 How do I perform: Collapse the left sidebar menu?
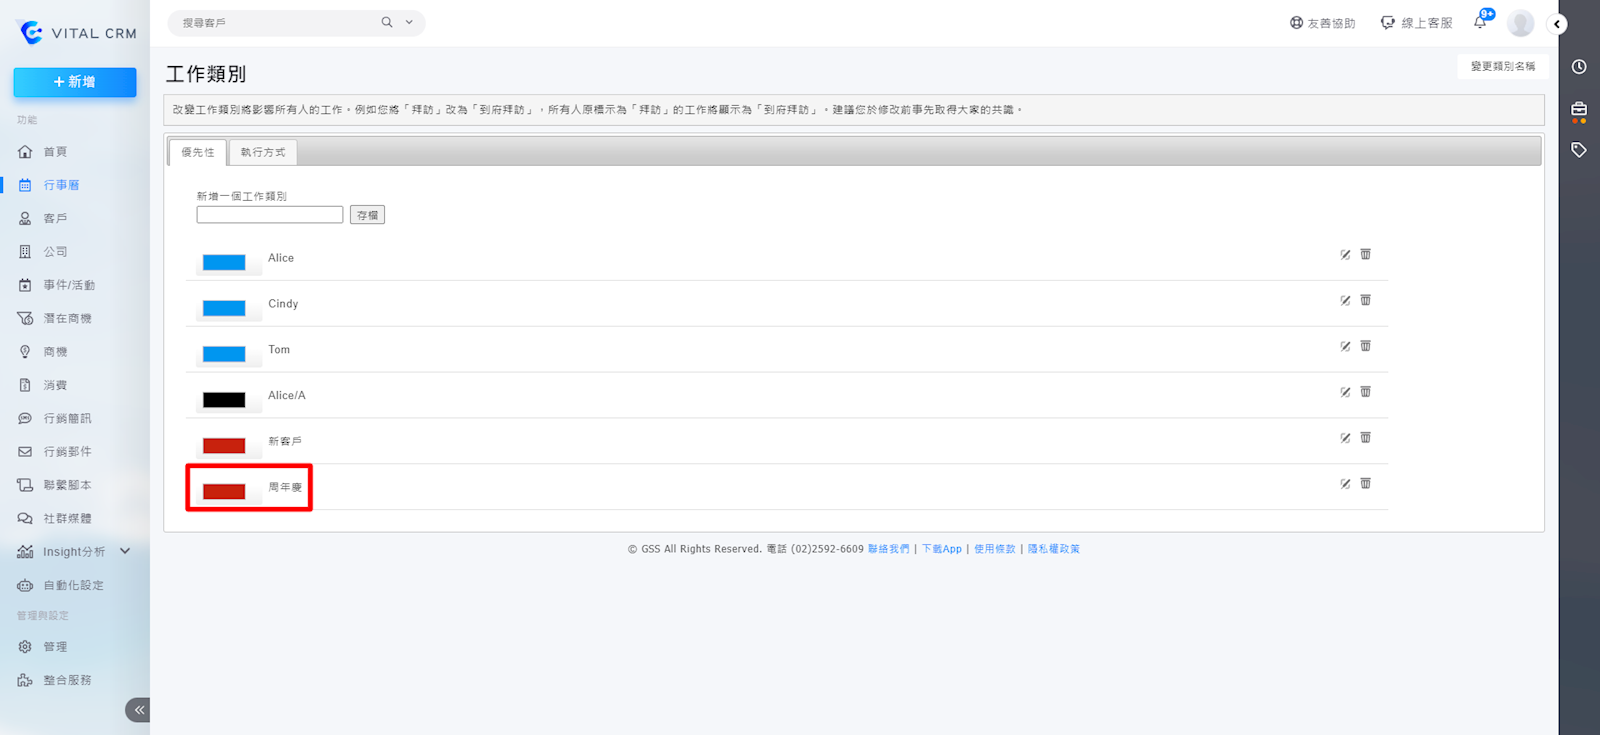(x=138, y=710)
